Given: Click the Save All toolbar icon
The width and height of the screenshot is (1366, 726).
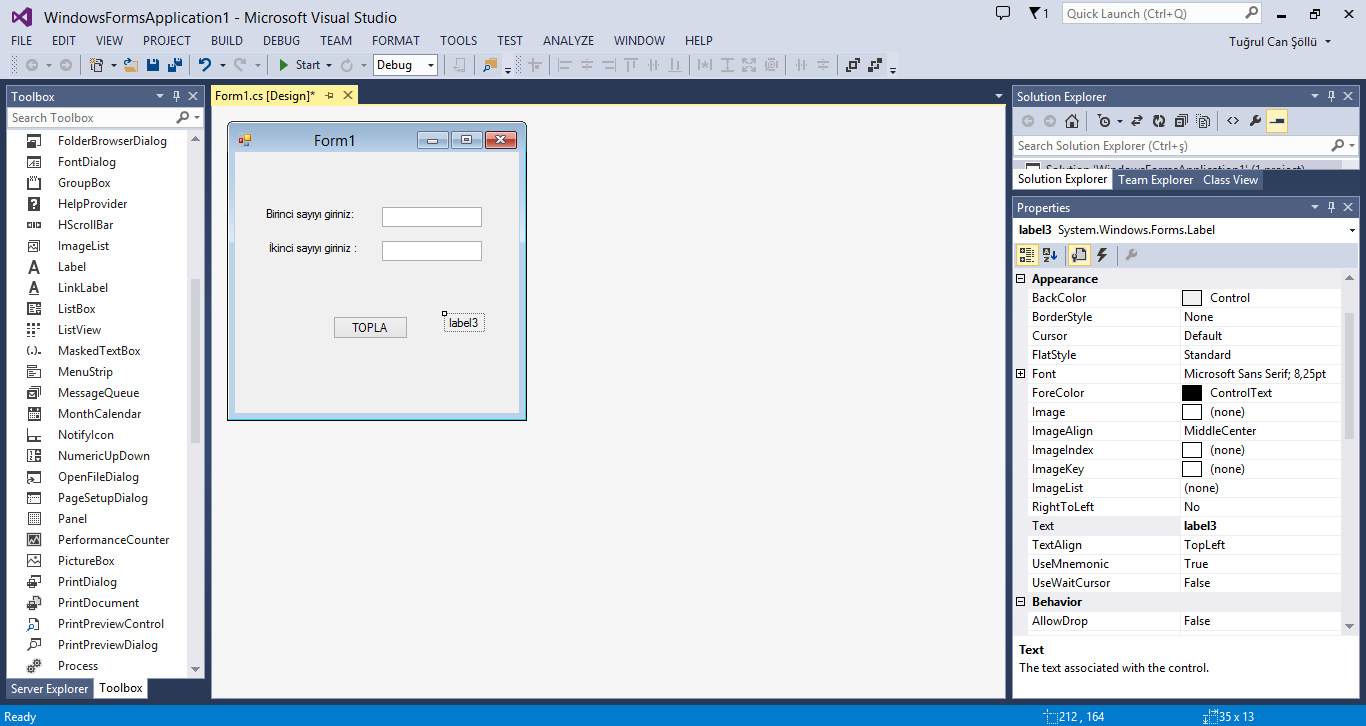Looking at the screenshot, I should click(174, 65).
